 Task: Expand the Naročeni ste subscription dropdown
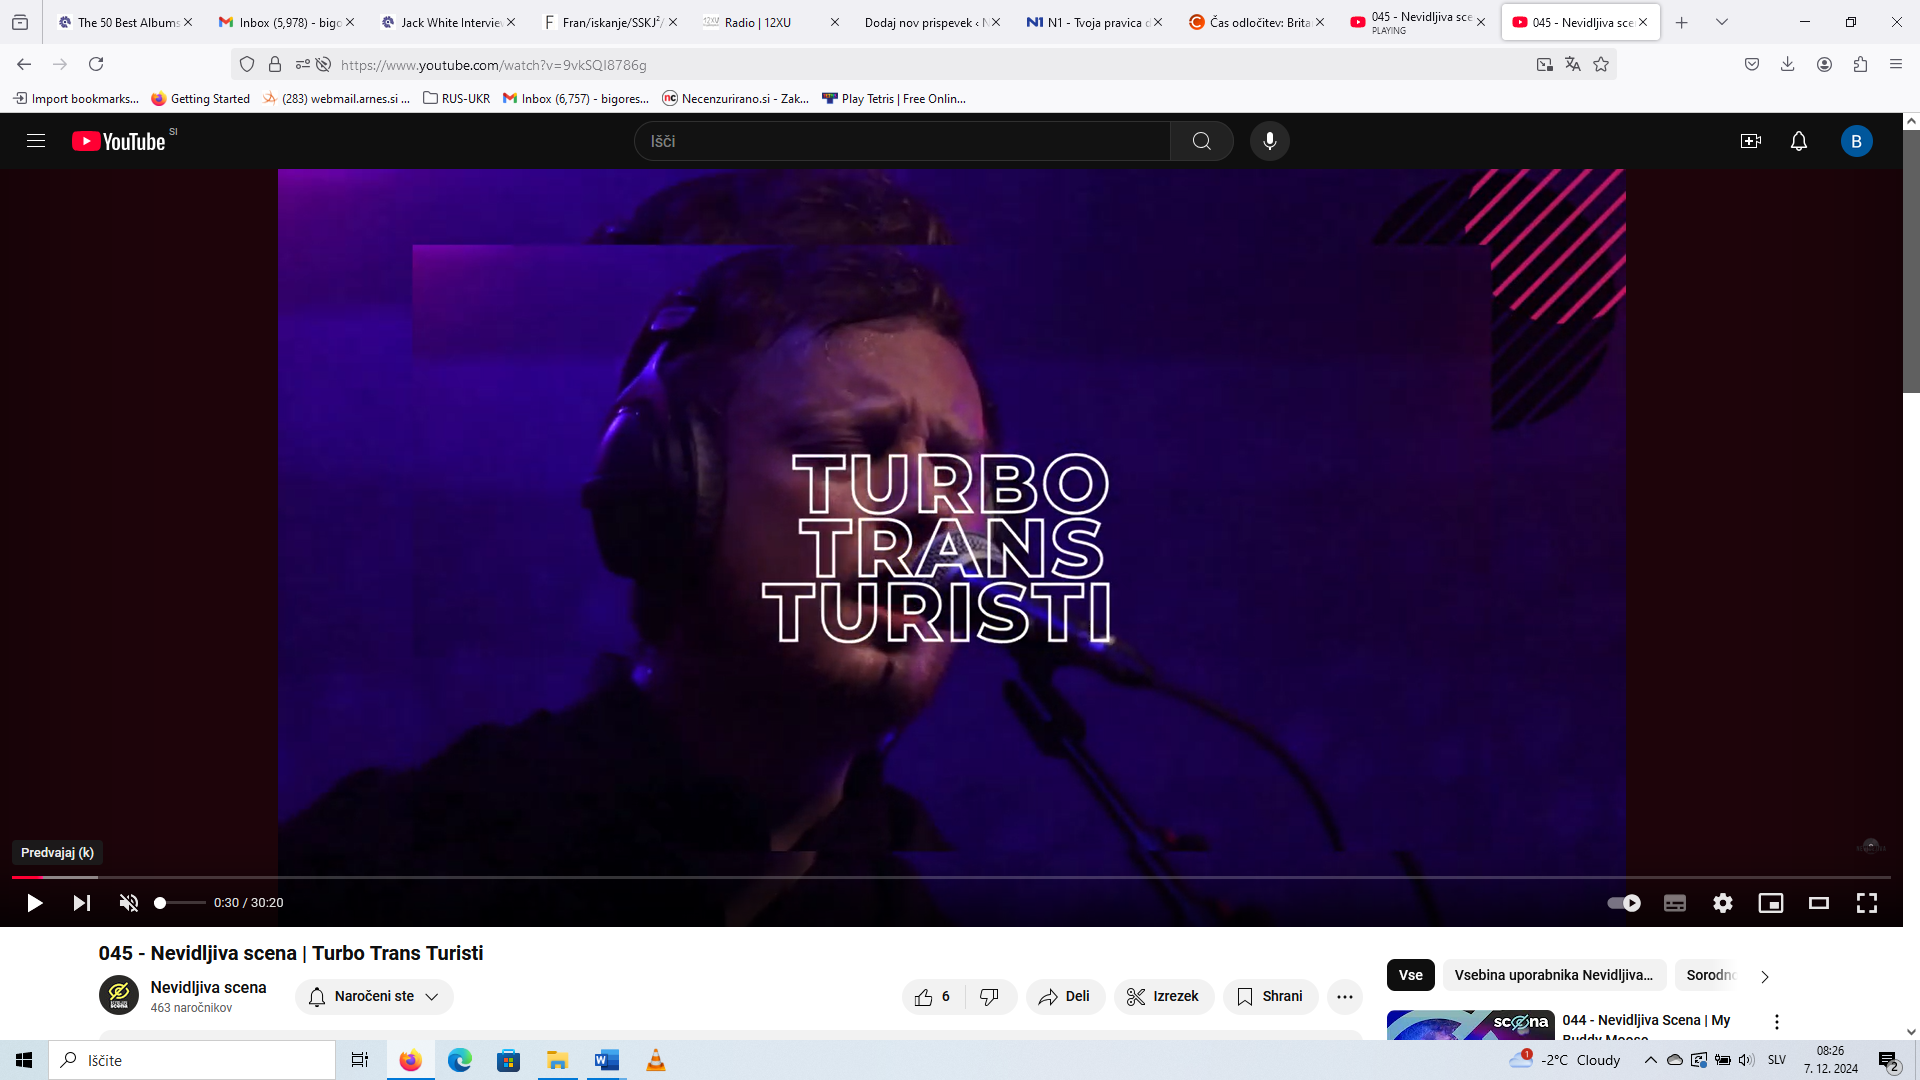pyautogui.click(x=374, y=997)
